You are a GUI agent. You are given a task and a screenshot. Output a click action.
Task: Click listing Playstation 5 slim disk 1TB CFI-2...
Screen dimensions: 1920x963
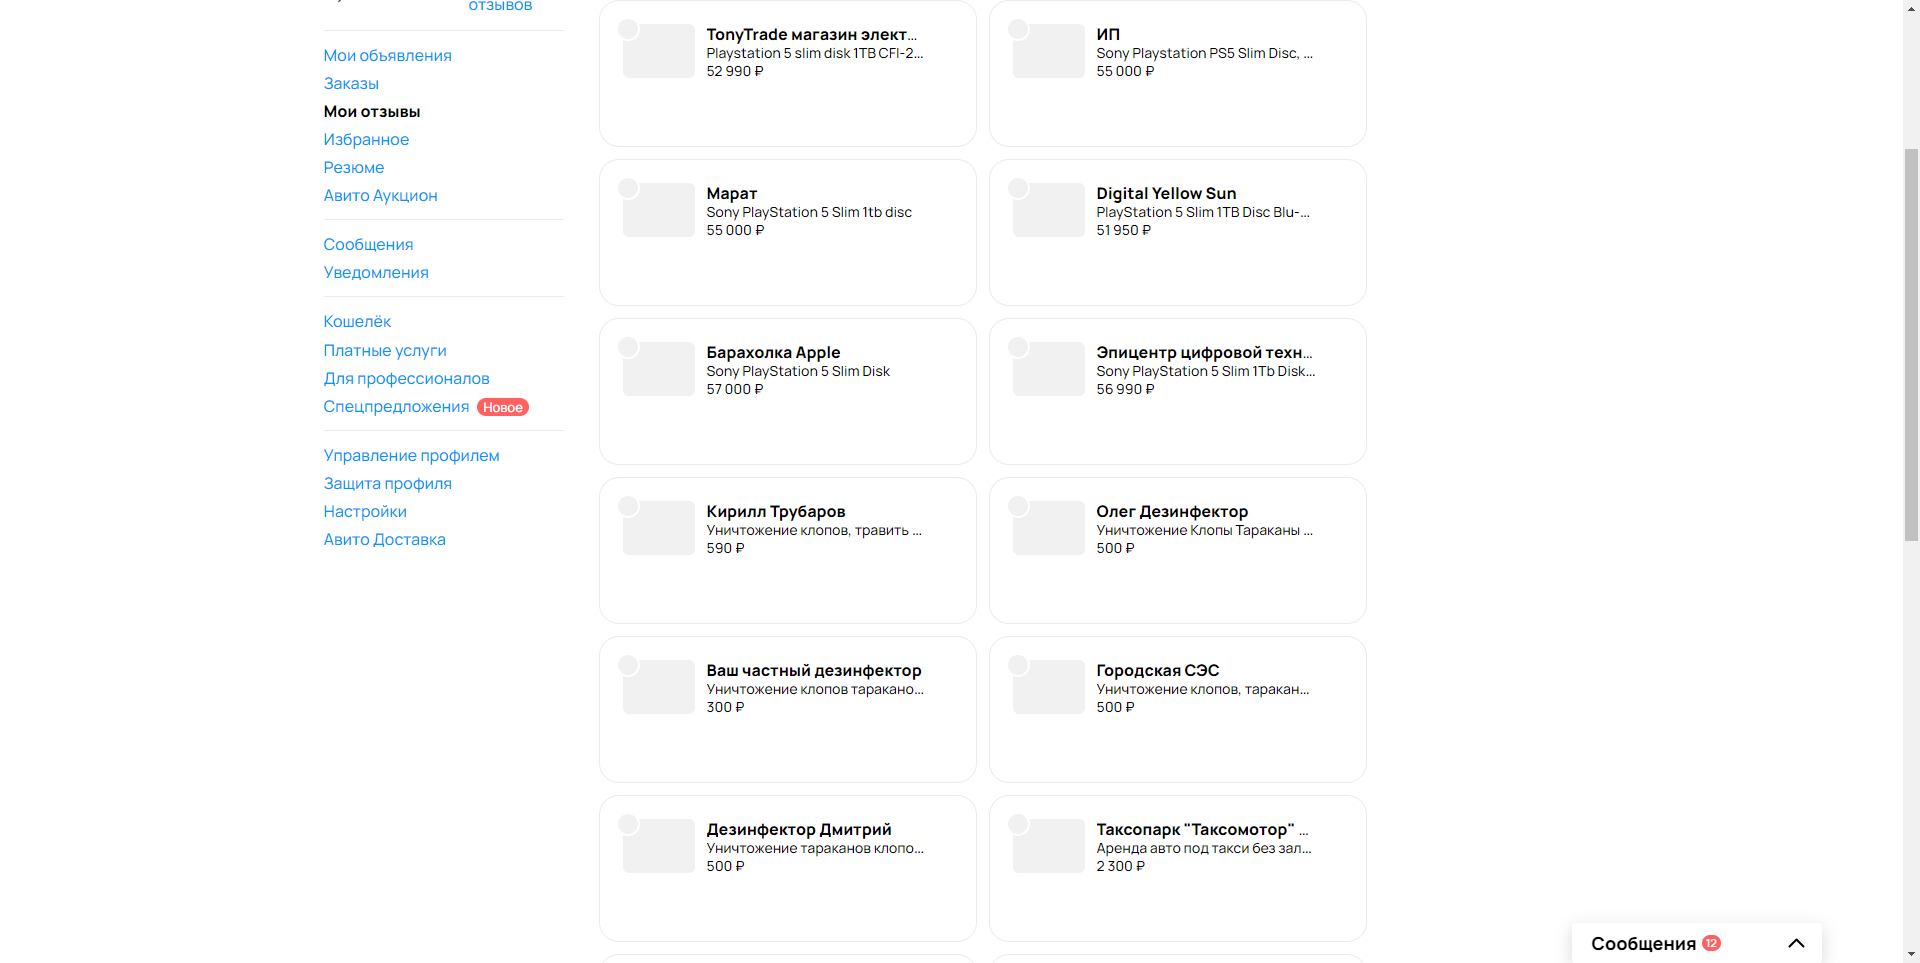(x=815, y=54)
